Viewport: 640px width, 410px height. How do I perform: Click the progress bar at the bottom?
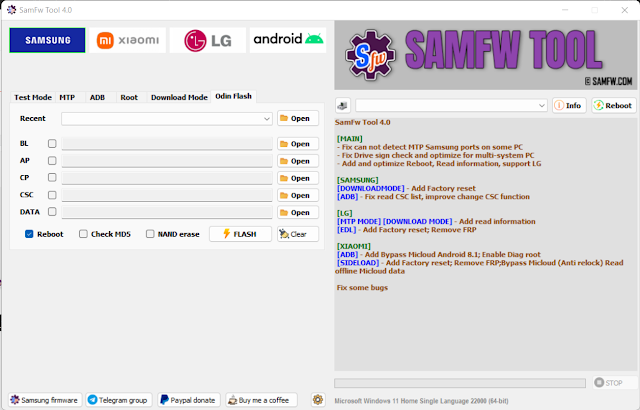tap(460, 383)
